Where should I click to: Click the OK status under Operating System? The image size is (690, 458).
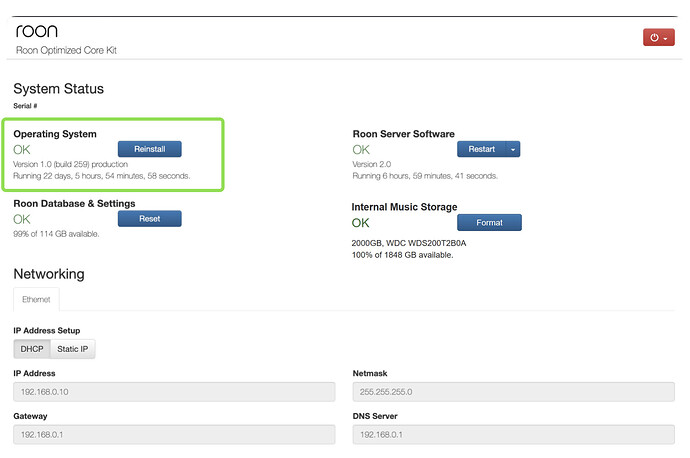pyautogui.click(x=22, y=150)
